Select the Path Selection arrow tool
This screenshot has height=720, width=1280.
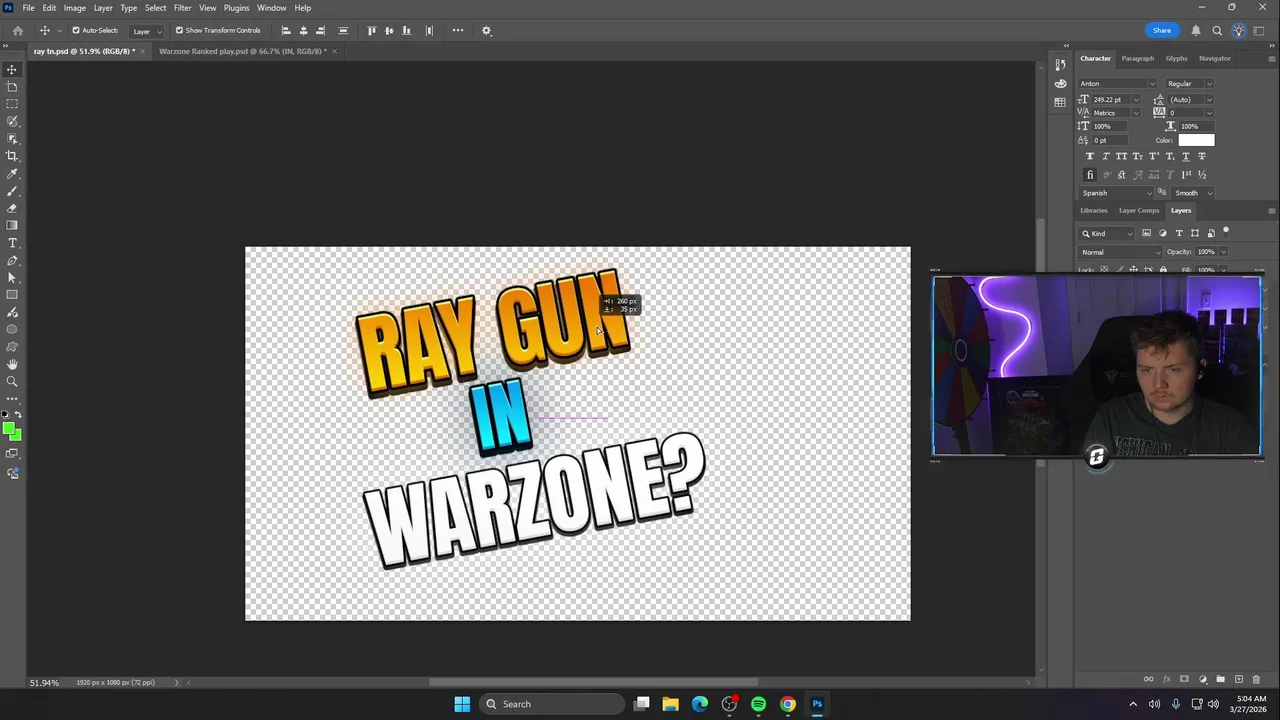tap(12, 278)
